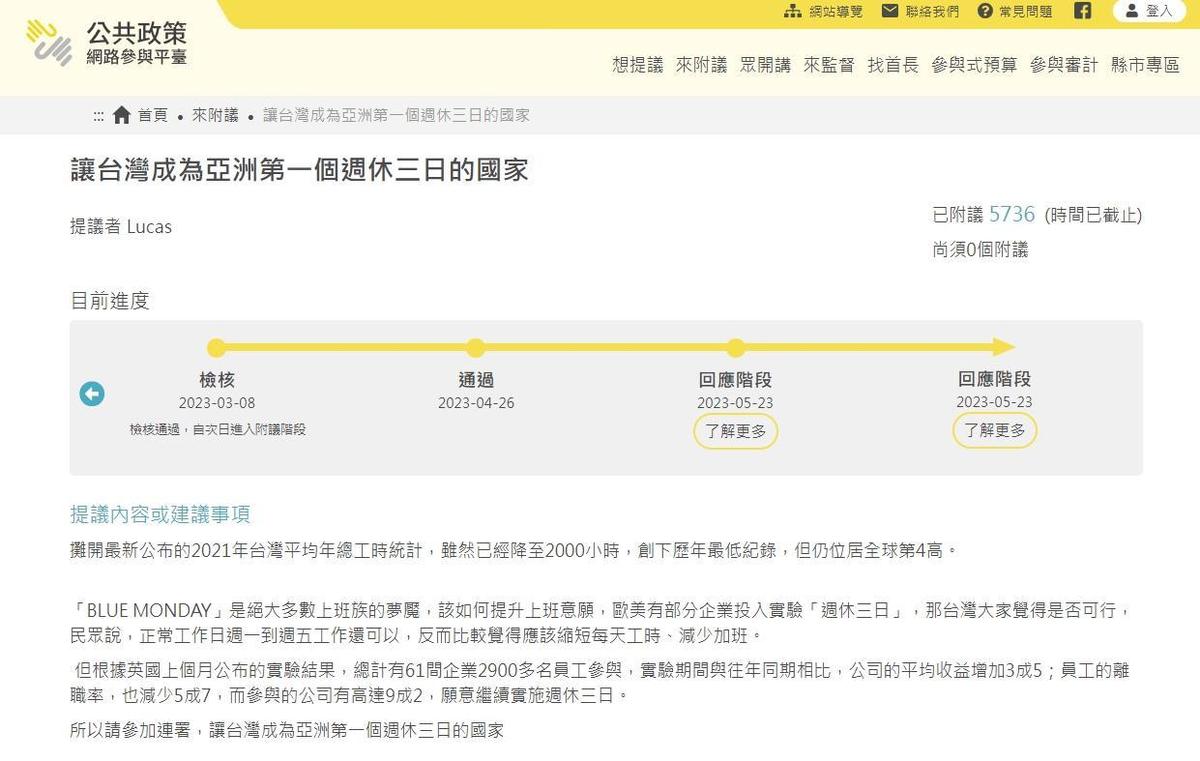This screenshot has height=761, width=1200.
Task: Click 來附議 breadcrumb link
Action: (x=215, y=115)
